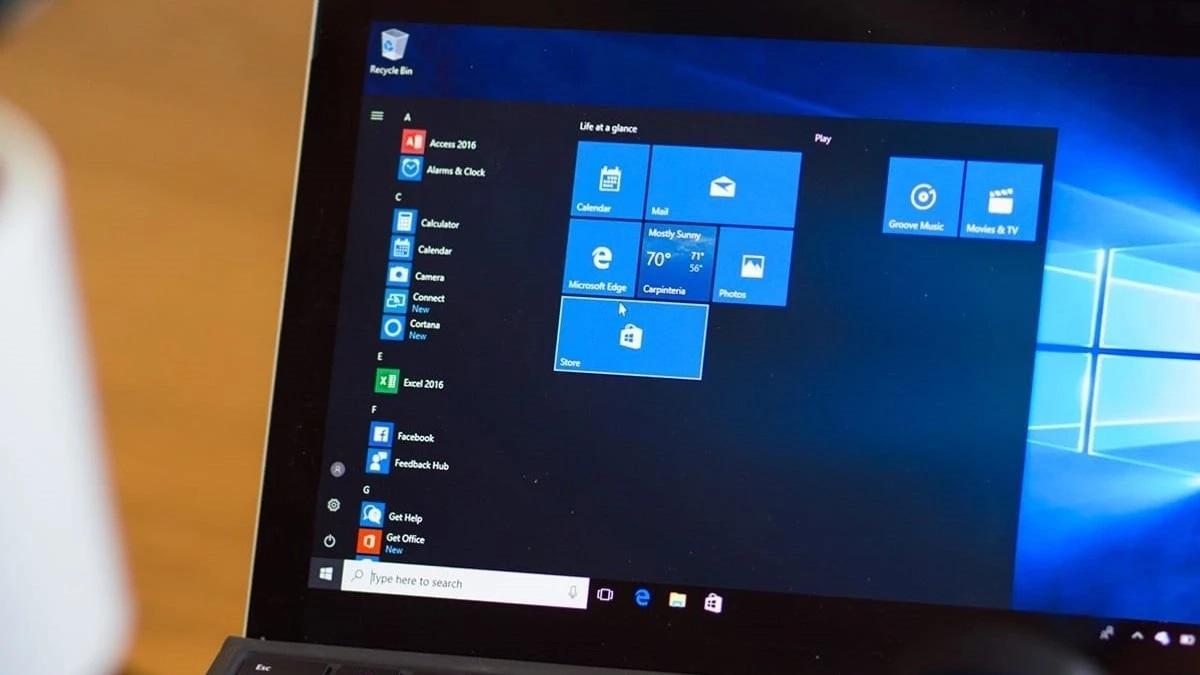Expand the Start menu hamburger button
Viewport: 1200px width, 675px height.
[377, 116]
